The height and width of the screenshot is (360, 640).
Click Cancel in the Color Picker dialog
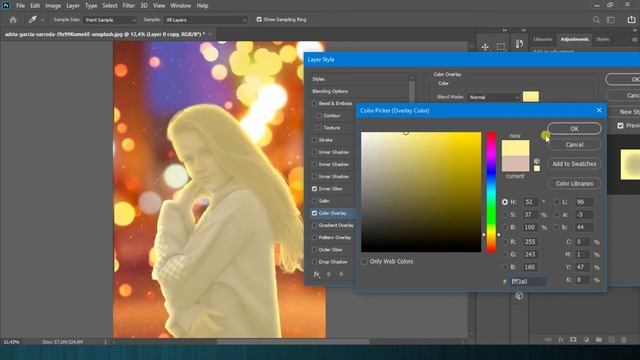[574, 144]
